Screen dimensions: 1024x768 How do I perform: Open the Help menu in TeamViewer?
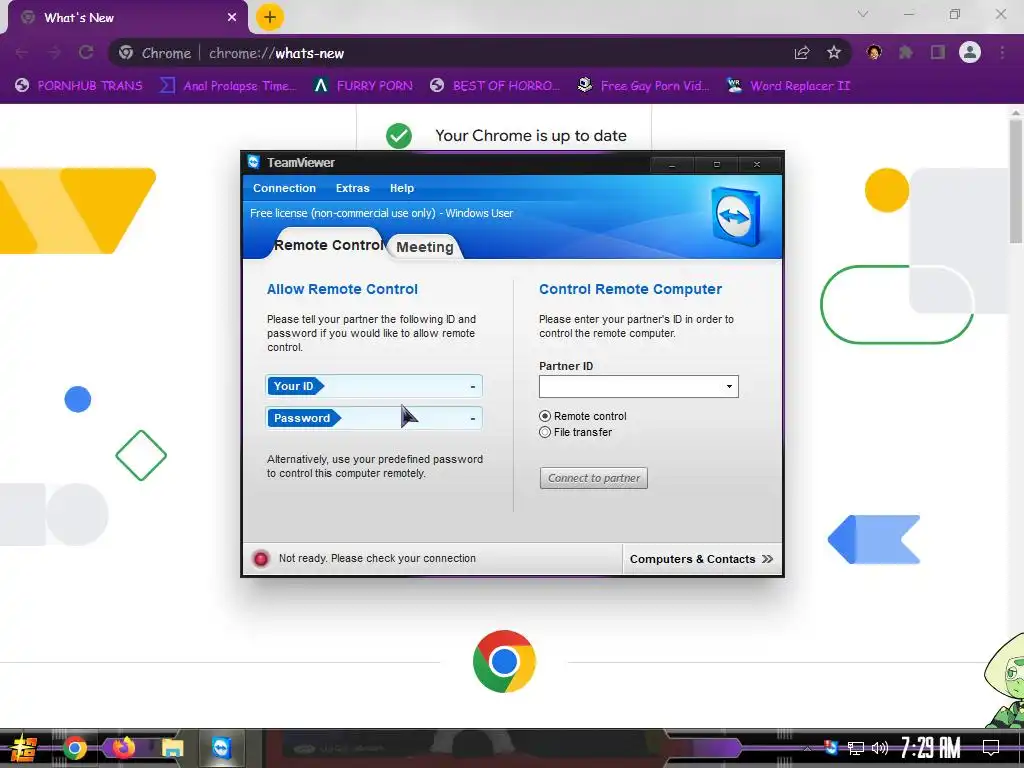click(x=402, y=188)
